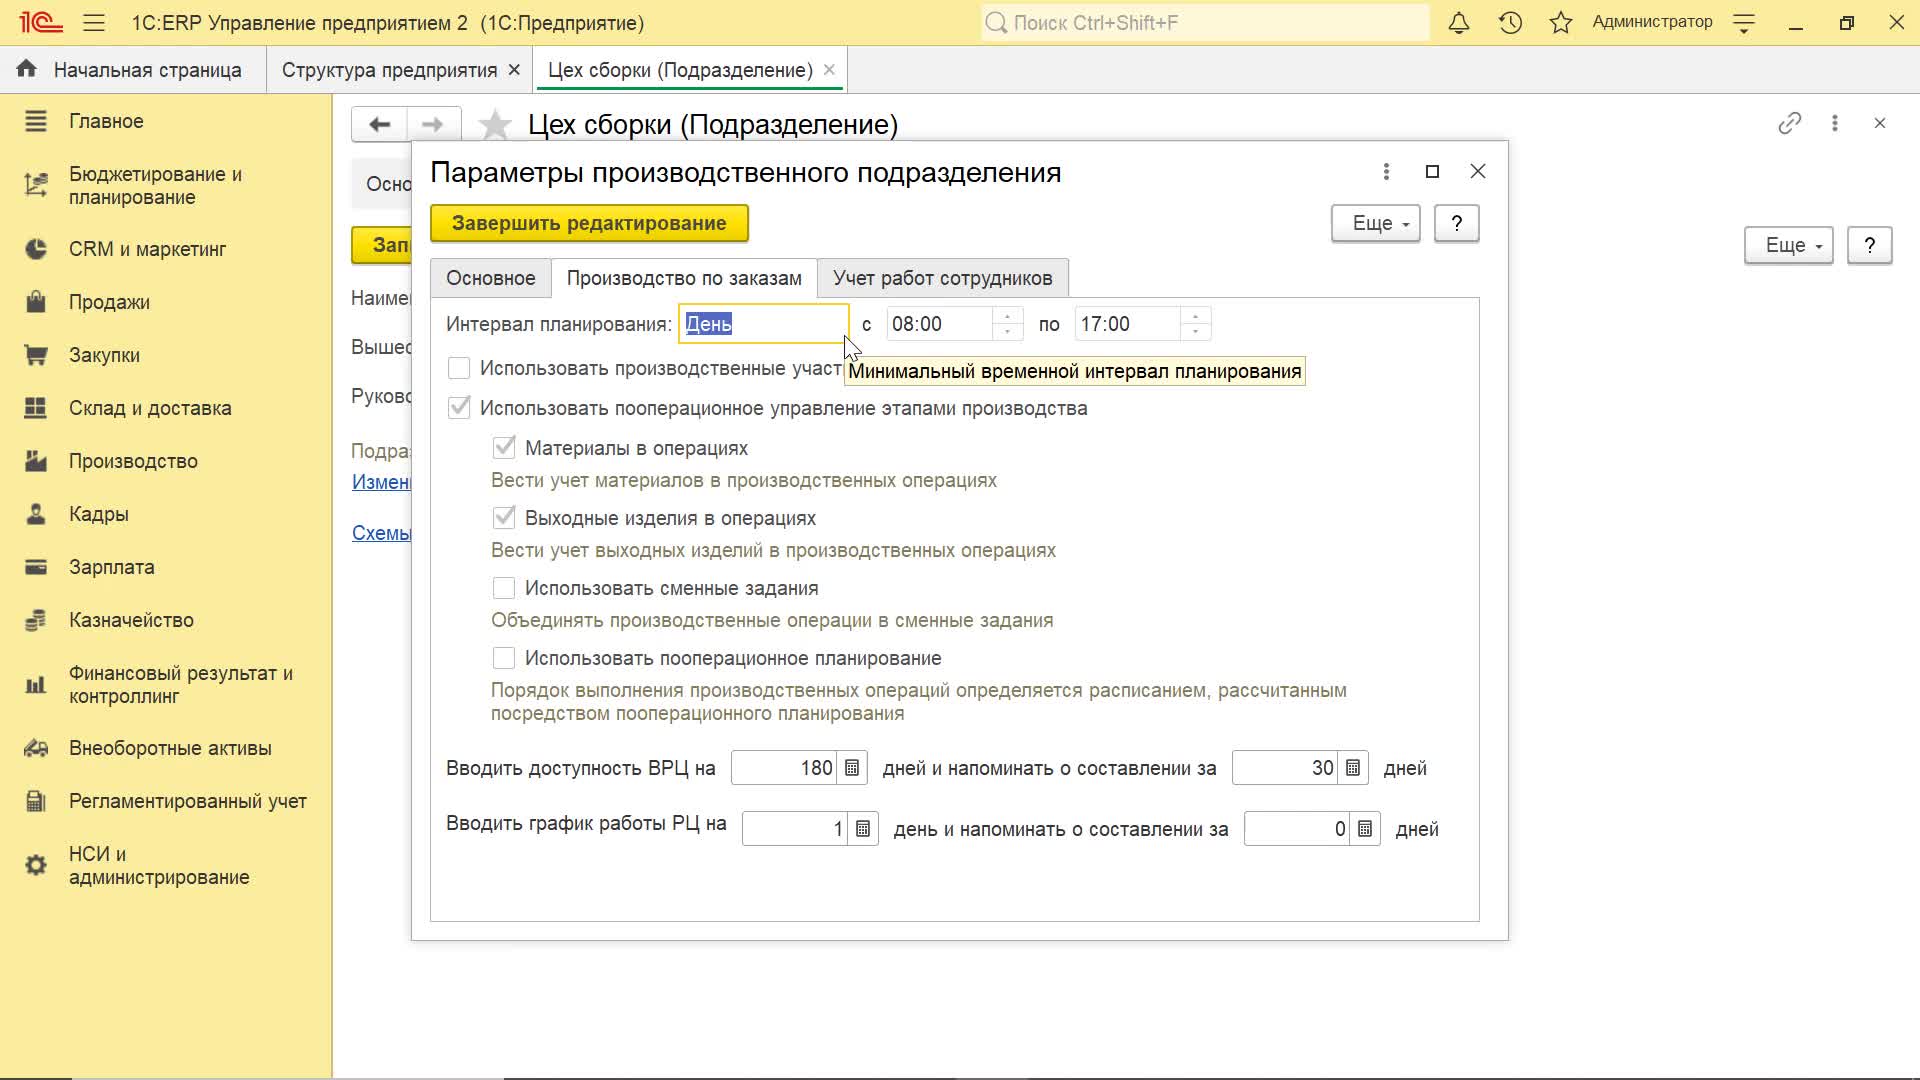Open Казначейство section in sidebar

131,620
